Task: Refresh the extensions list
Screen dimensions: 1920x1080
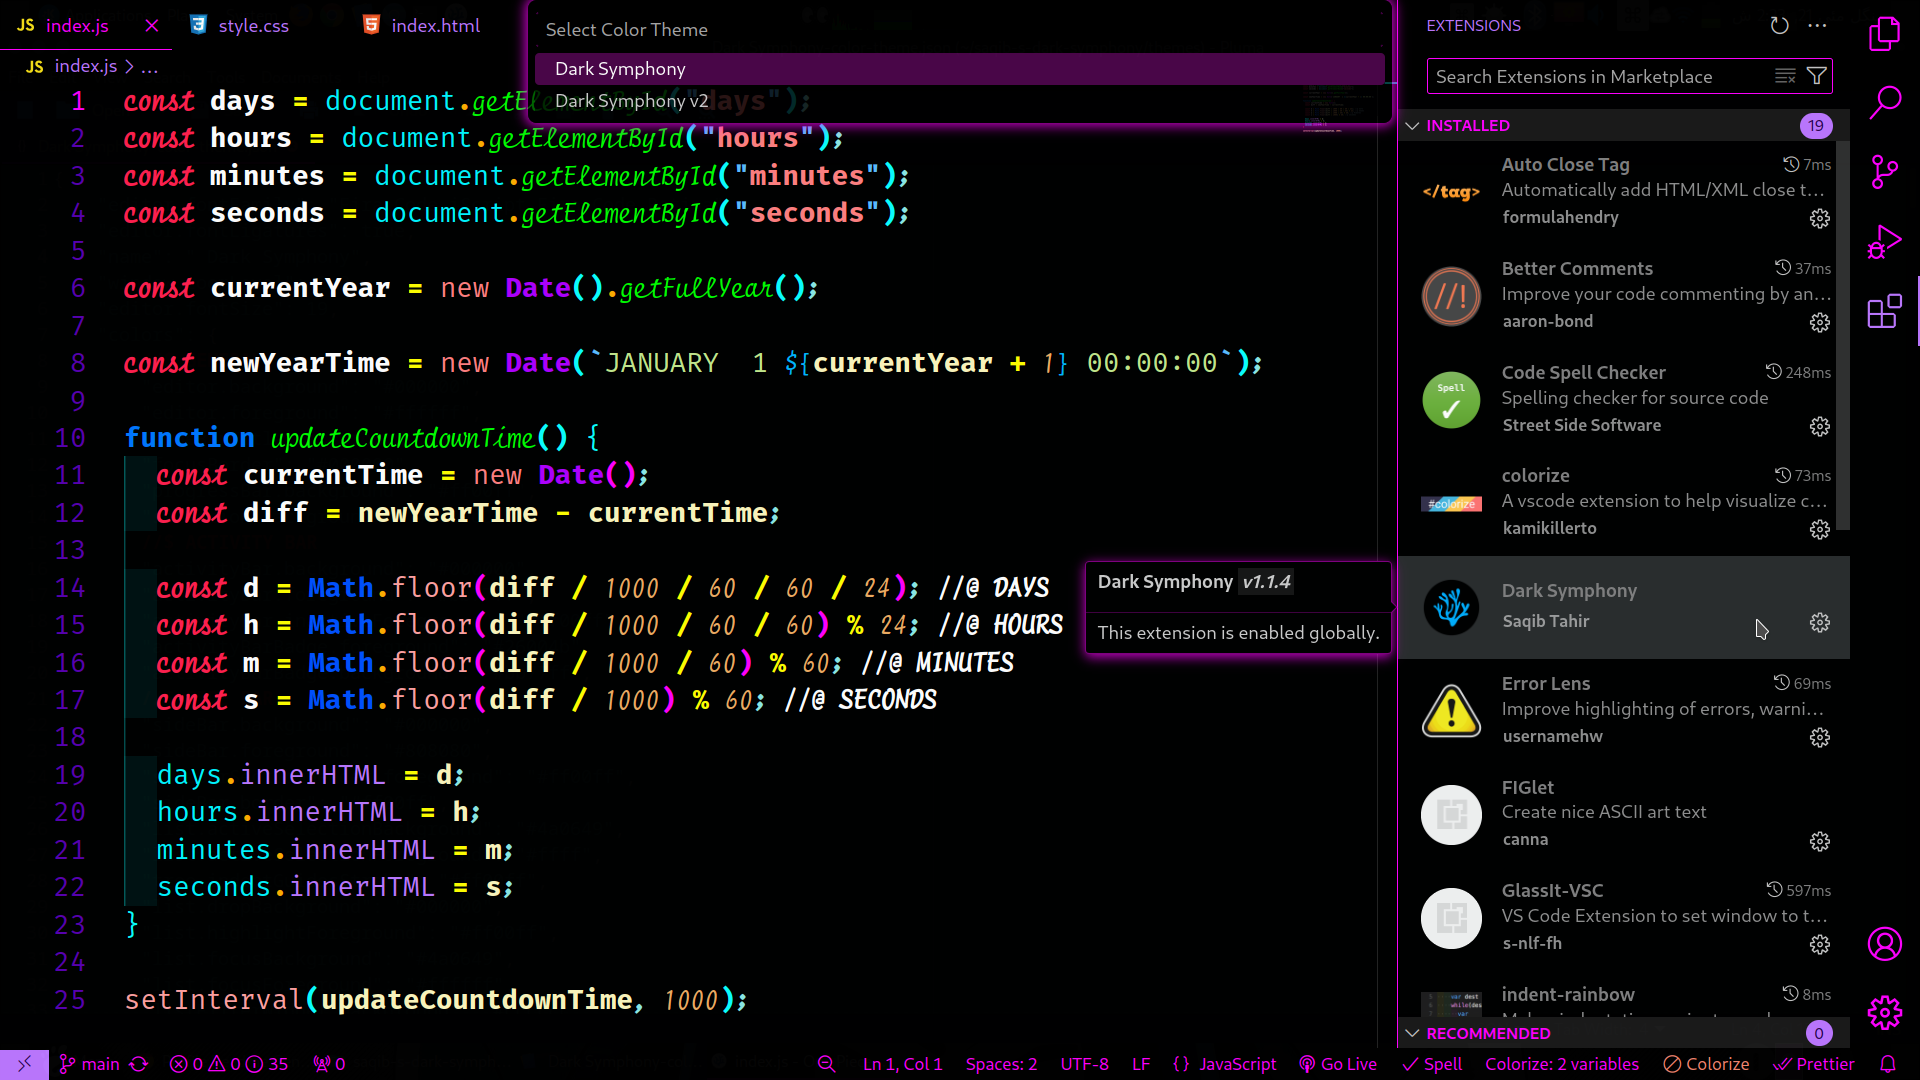Action: 1779,26
